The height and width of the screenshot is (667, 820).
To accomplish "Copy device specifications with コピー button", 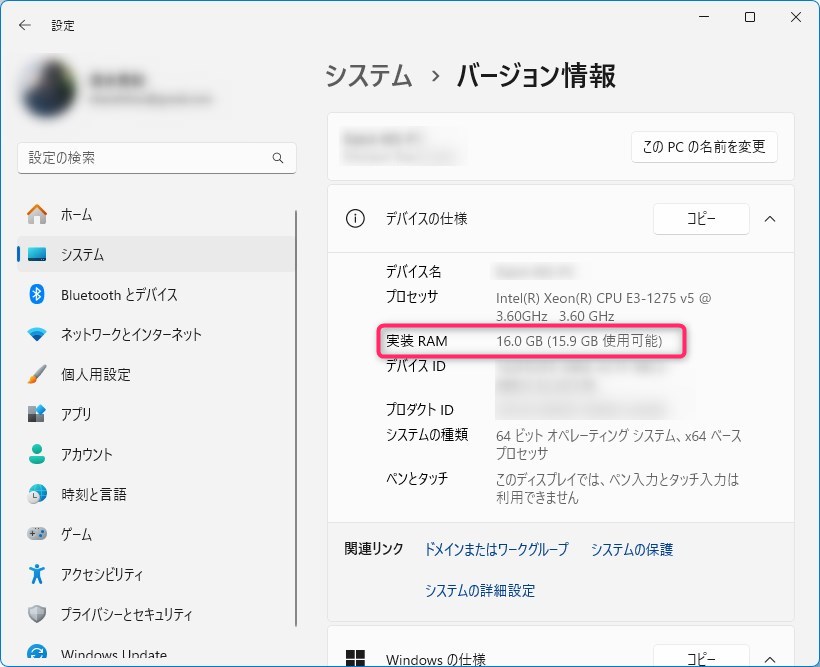I will pyautogui.click(x=700, y=219).
